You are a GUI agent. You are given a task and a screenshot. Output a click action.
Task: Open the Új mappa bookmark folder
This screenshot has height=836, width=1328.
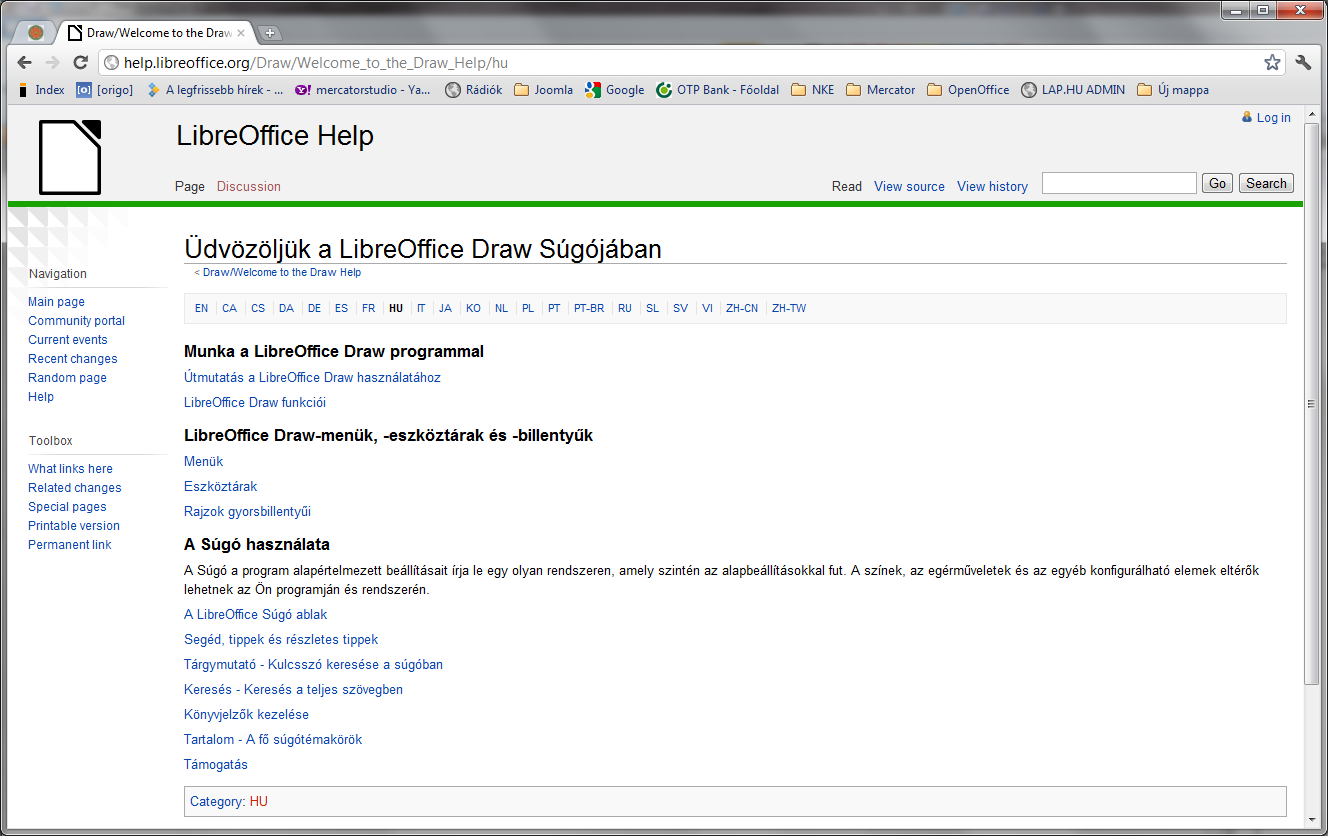point(1173,90)
